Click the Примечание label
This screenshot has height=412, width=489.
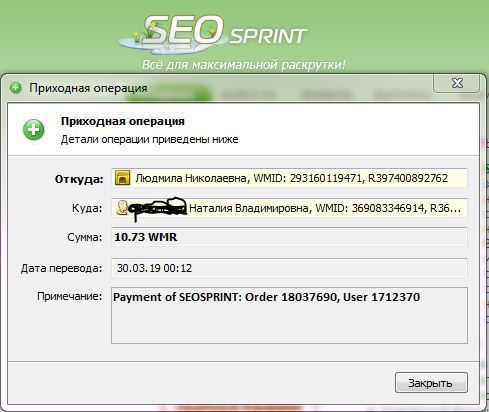(x=69, y=296)
